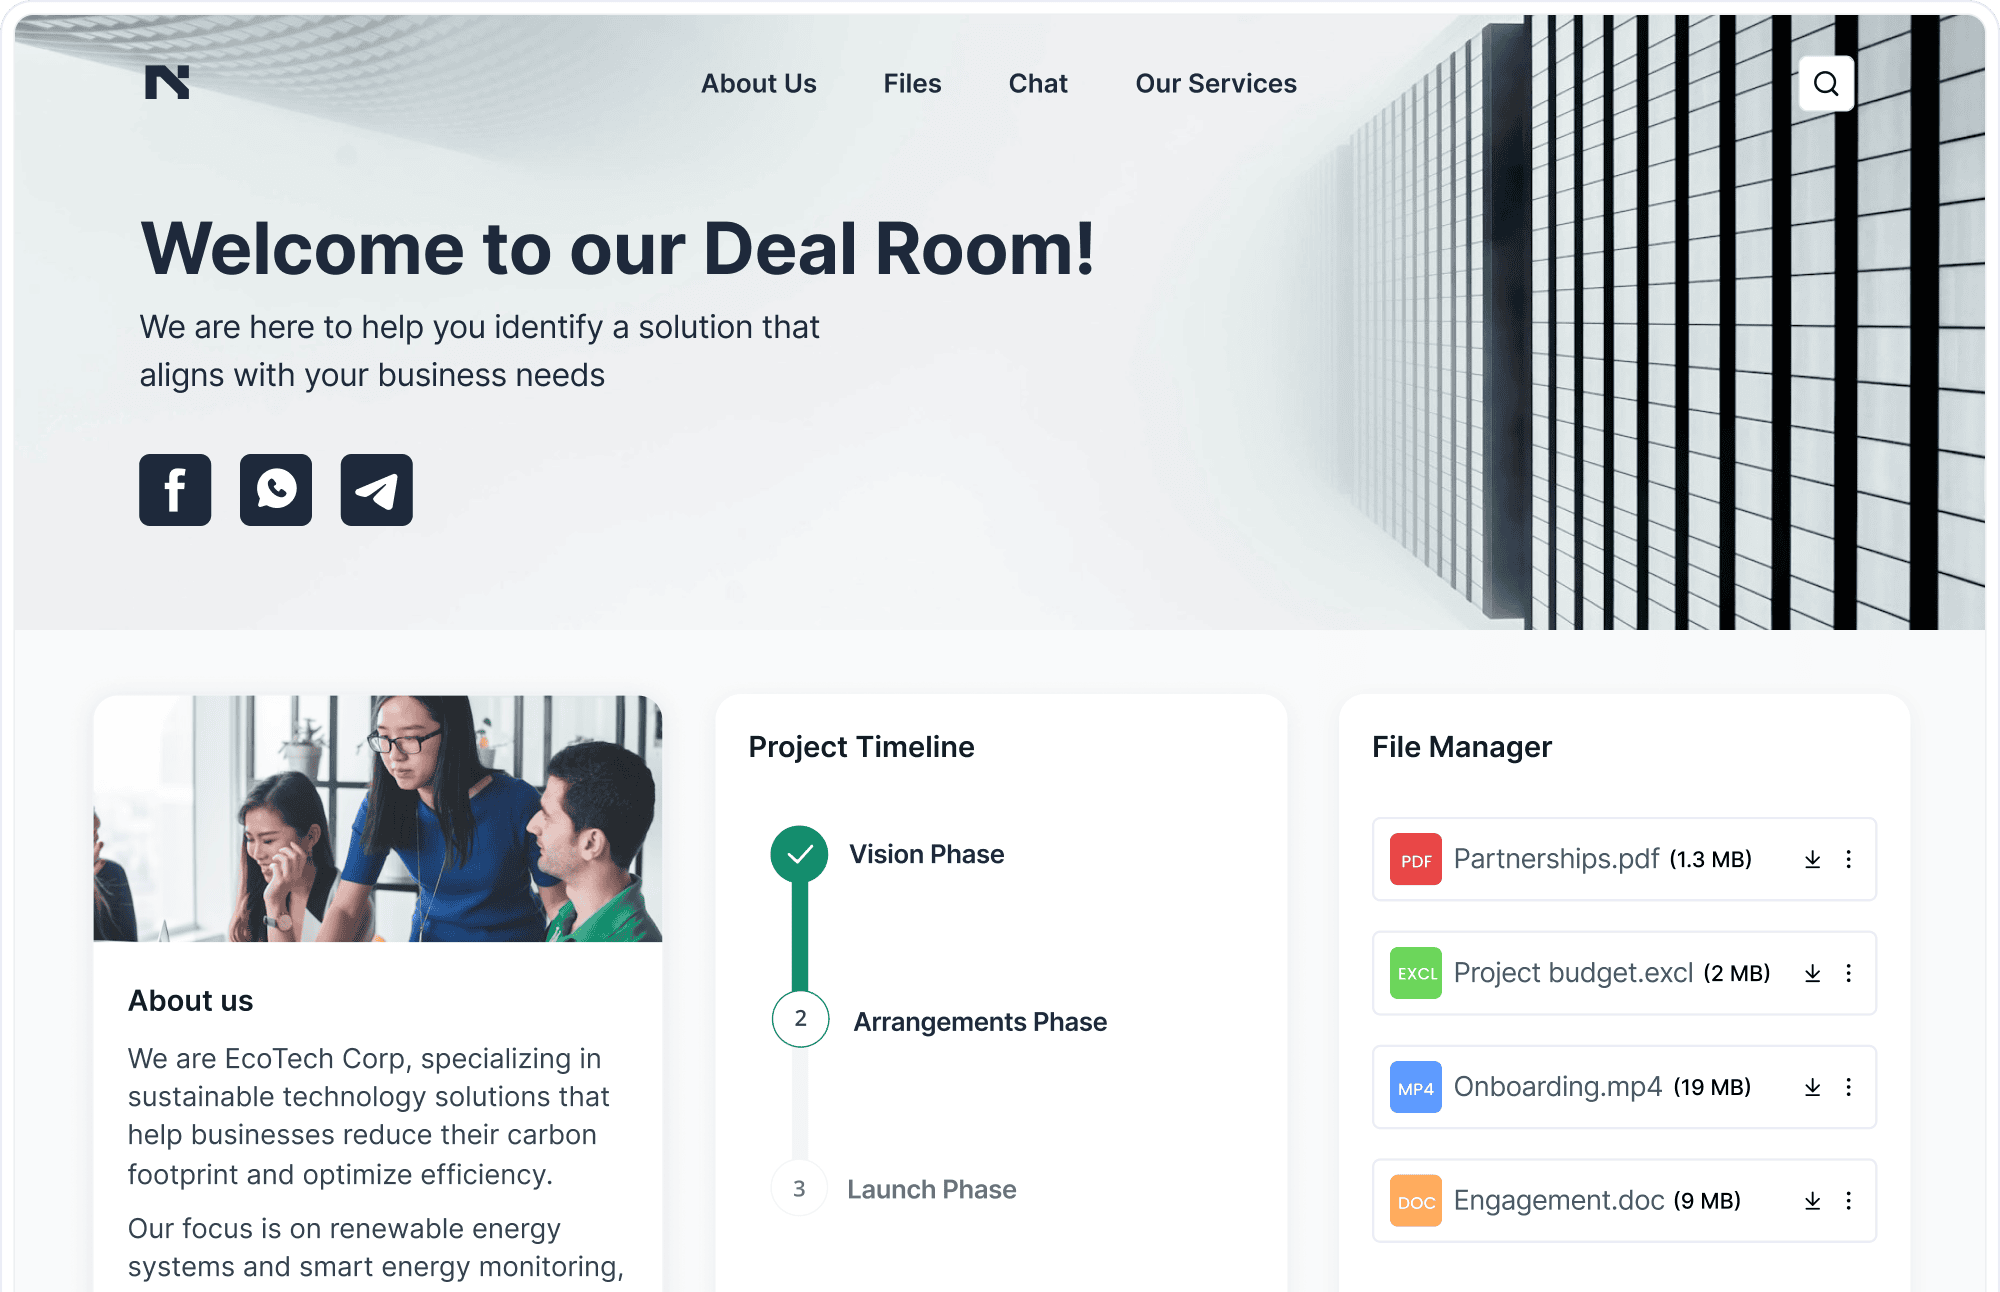Navigate to the About Us menu item
Image resolution: width=2000 pixels, height=1292 pixels.
coord(759,83)
